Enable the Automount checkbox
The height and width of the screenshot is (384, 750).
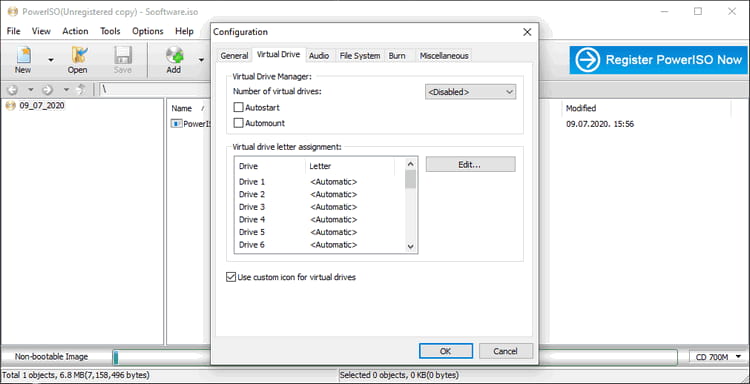[238, 123]
